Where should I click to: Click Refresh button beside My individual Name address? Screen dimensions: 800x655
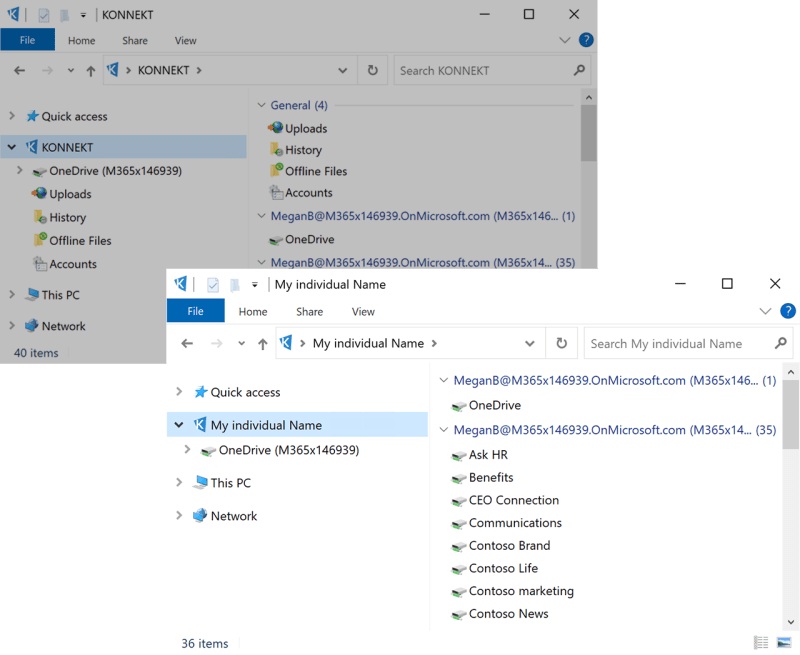(x=561, y=343)
